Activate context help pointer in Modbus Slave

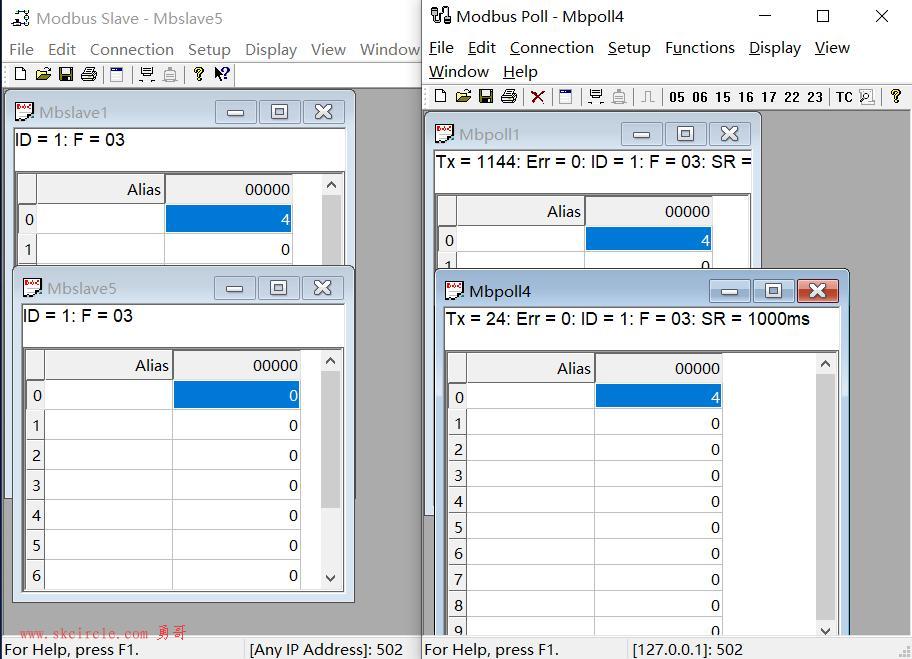[x=222, y=74]
